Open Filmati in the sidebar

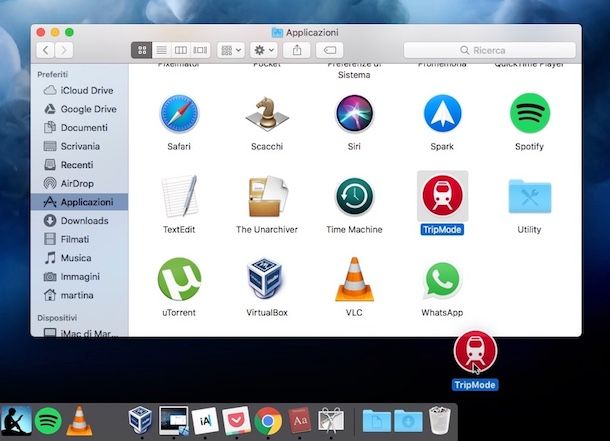tap(79, 239)
